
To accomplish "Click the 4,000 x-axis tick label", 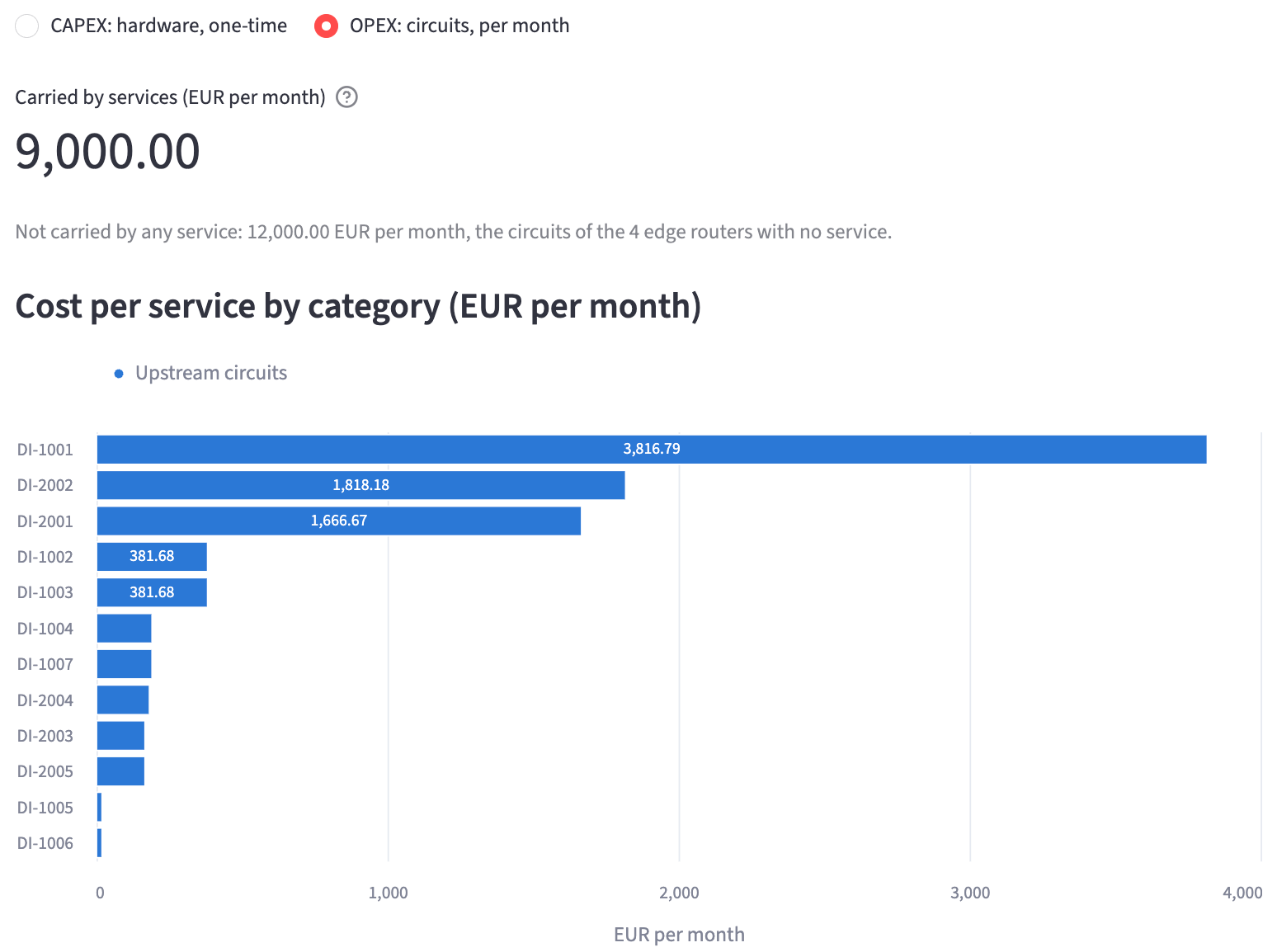I will click(x=1243, y=894).
